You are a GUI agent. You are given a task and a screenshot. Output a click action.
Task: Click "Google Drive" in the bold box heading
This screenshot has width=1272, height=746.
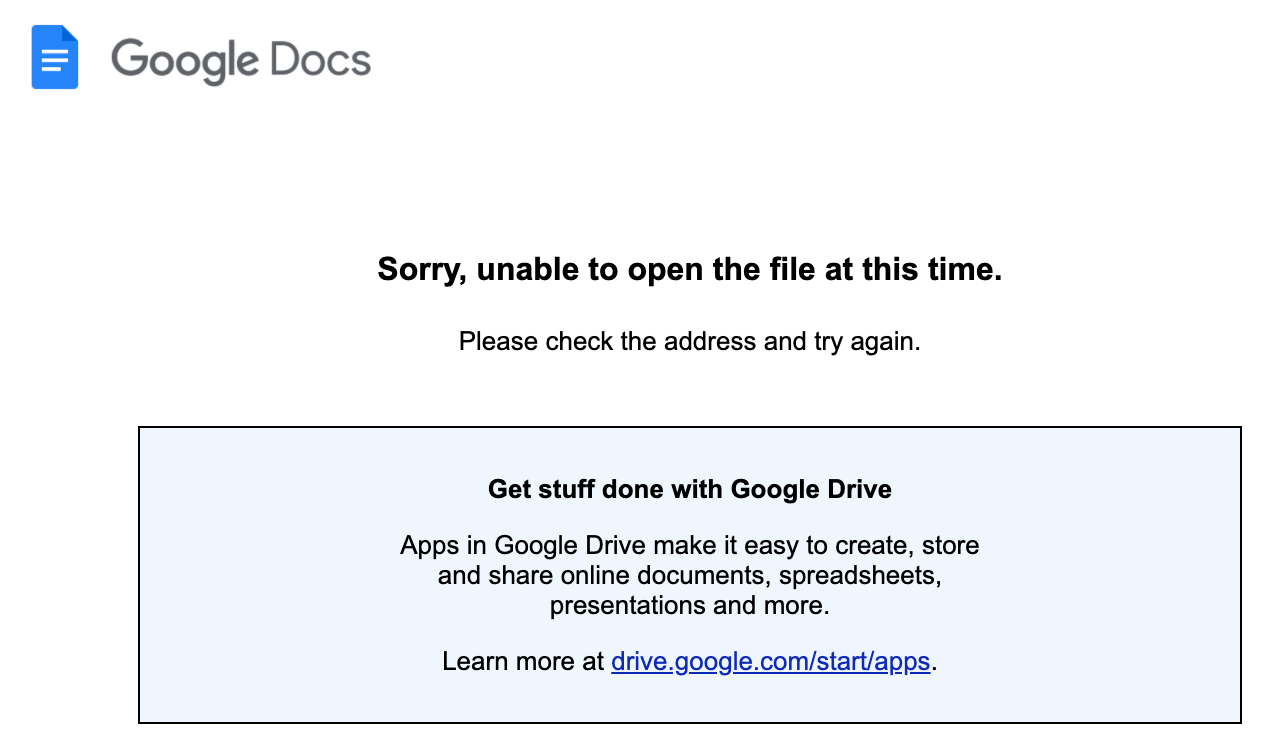[x=811, y=489]
